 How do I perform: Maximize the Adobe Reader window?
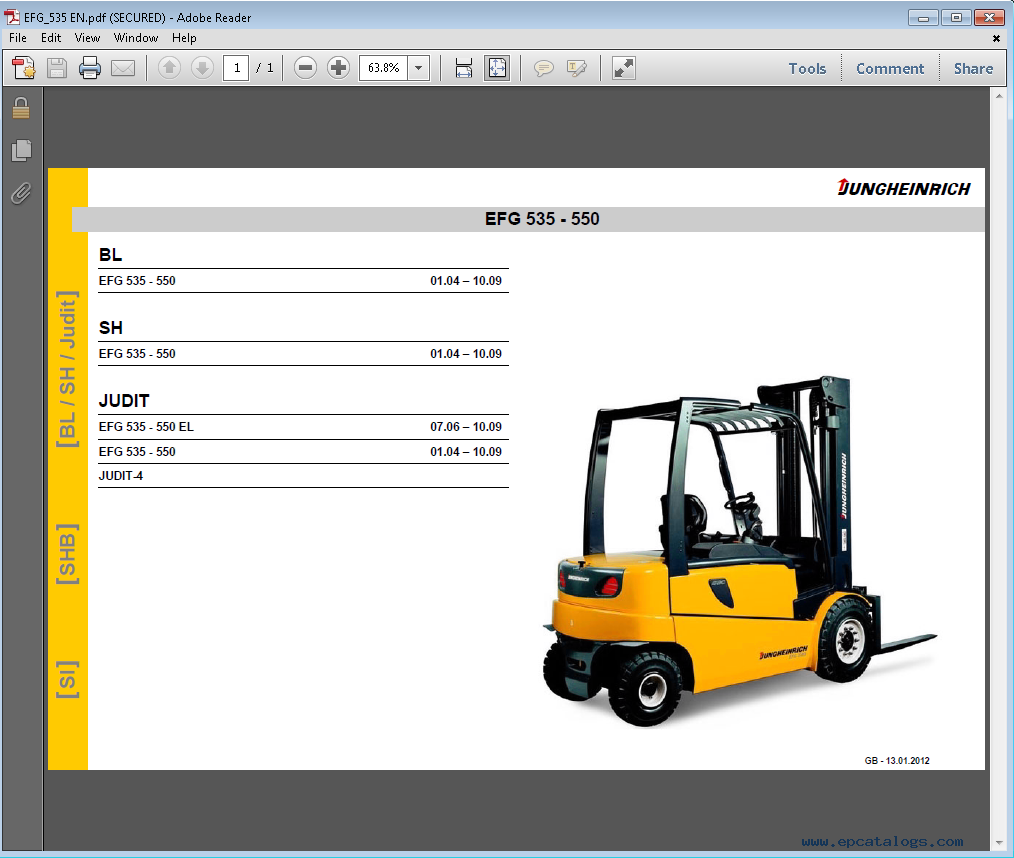click(x=956, y=17)
